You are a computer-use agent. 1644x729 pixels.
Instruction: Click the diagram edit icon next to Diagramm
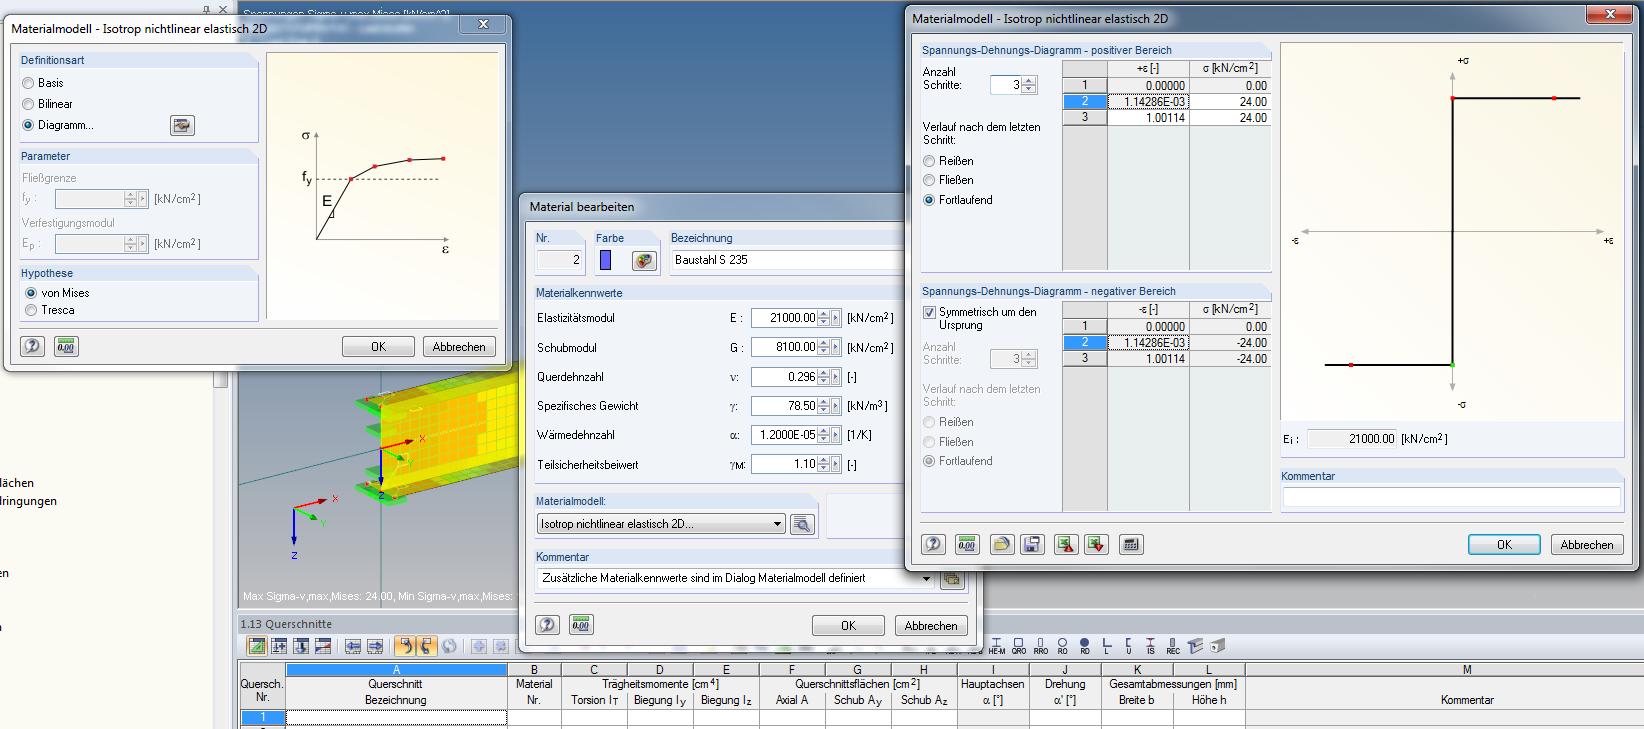[x=182, y=125]
